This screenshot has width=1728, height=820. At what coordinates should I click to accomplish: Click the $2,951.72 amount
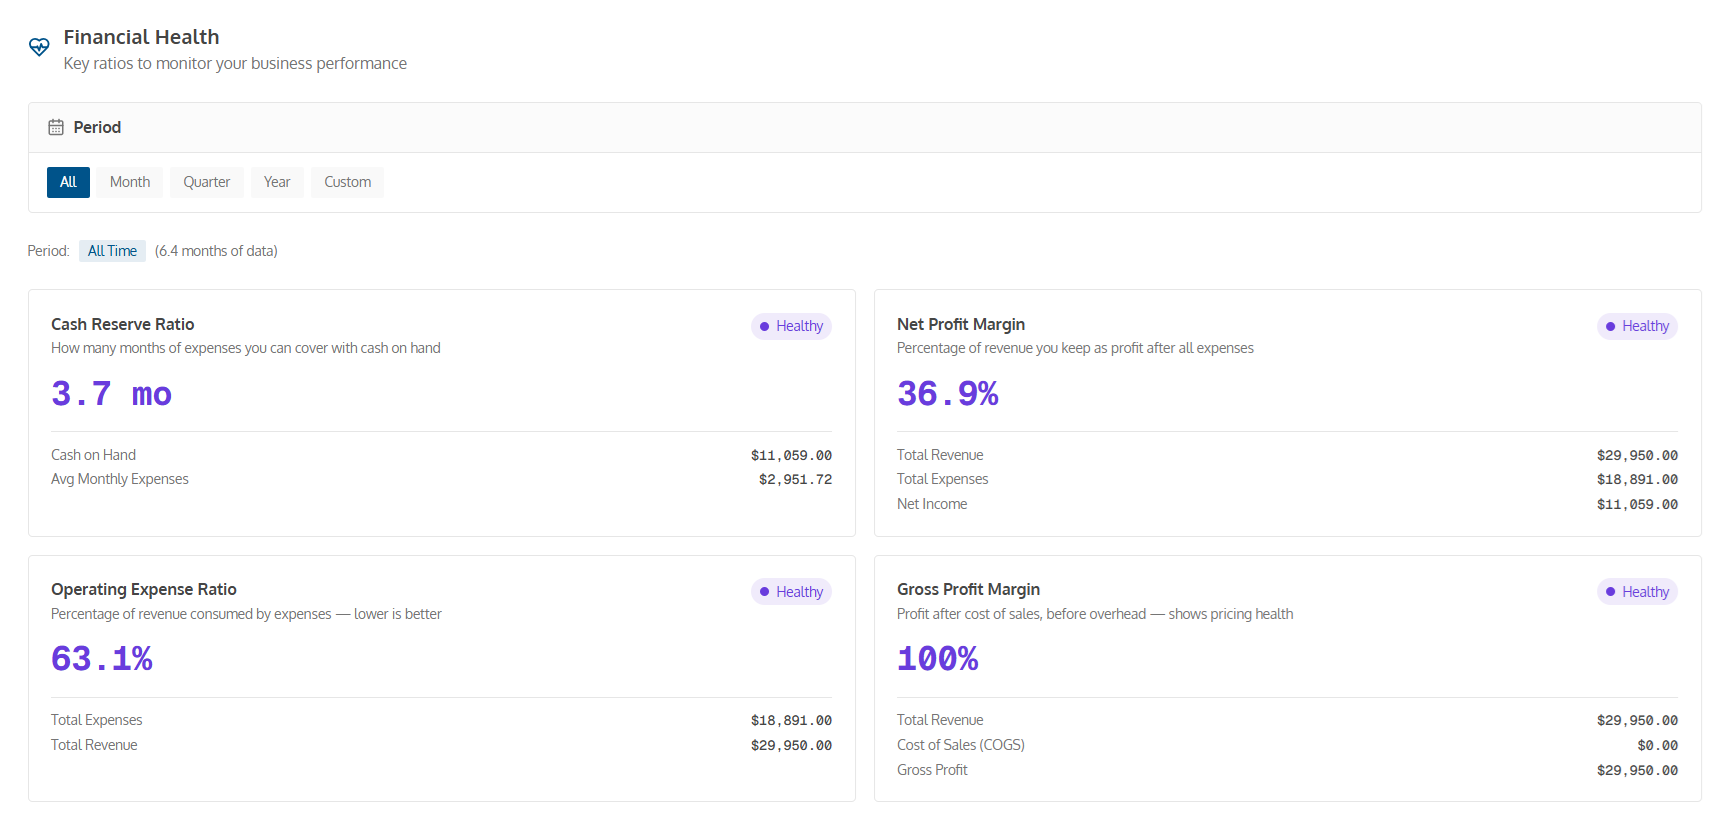click(795, 480)
